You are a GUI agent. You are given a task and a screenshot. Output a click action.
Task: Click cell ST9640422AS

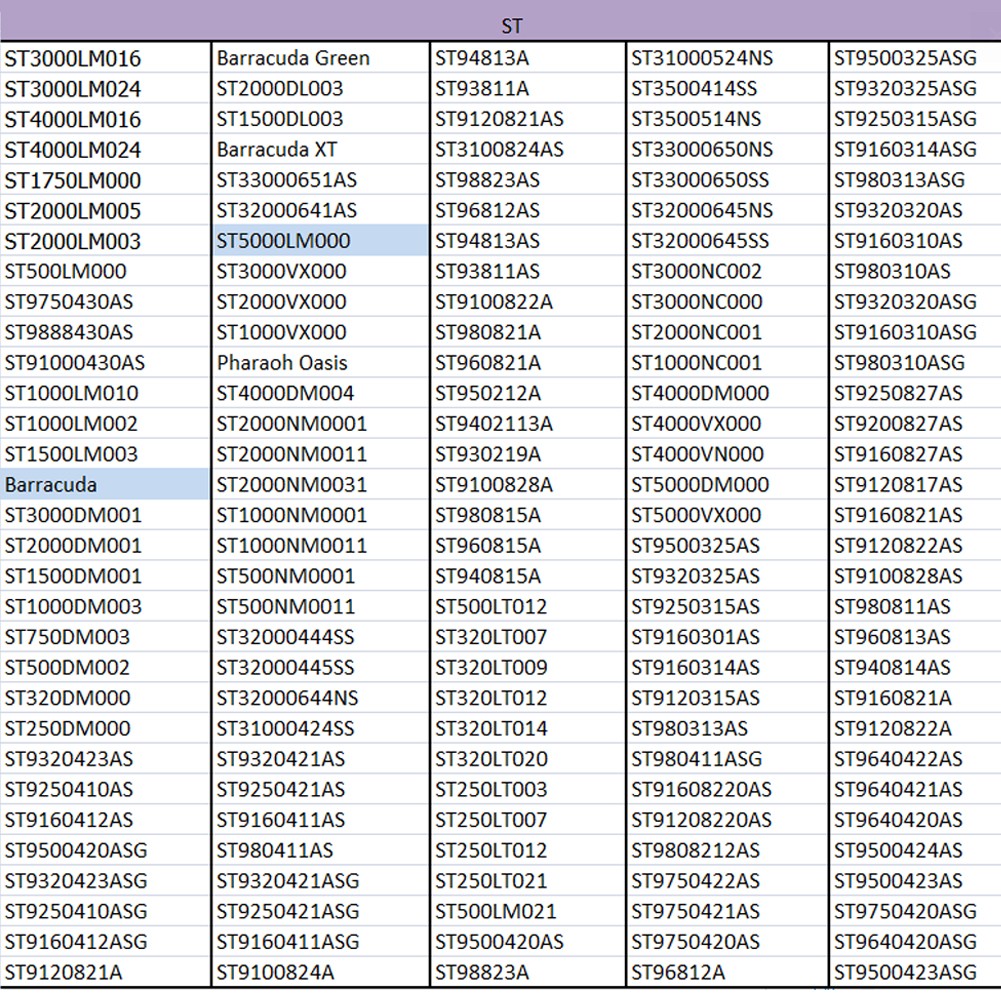click(x=915, y=758)
